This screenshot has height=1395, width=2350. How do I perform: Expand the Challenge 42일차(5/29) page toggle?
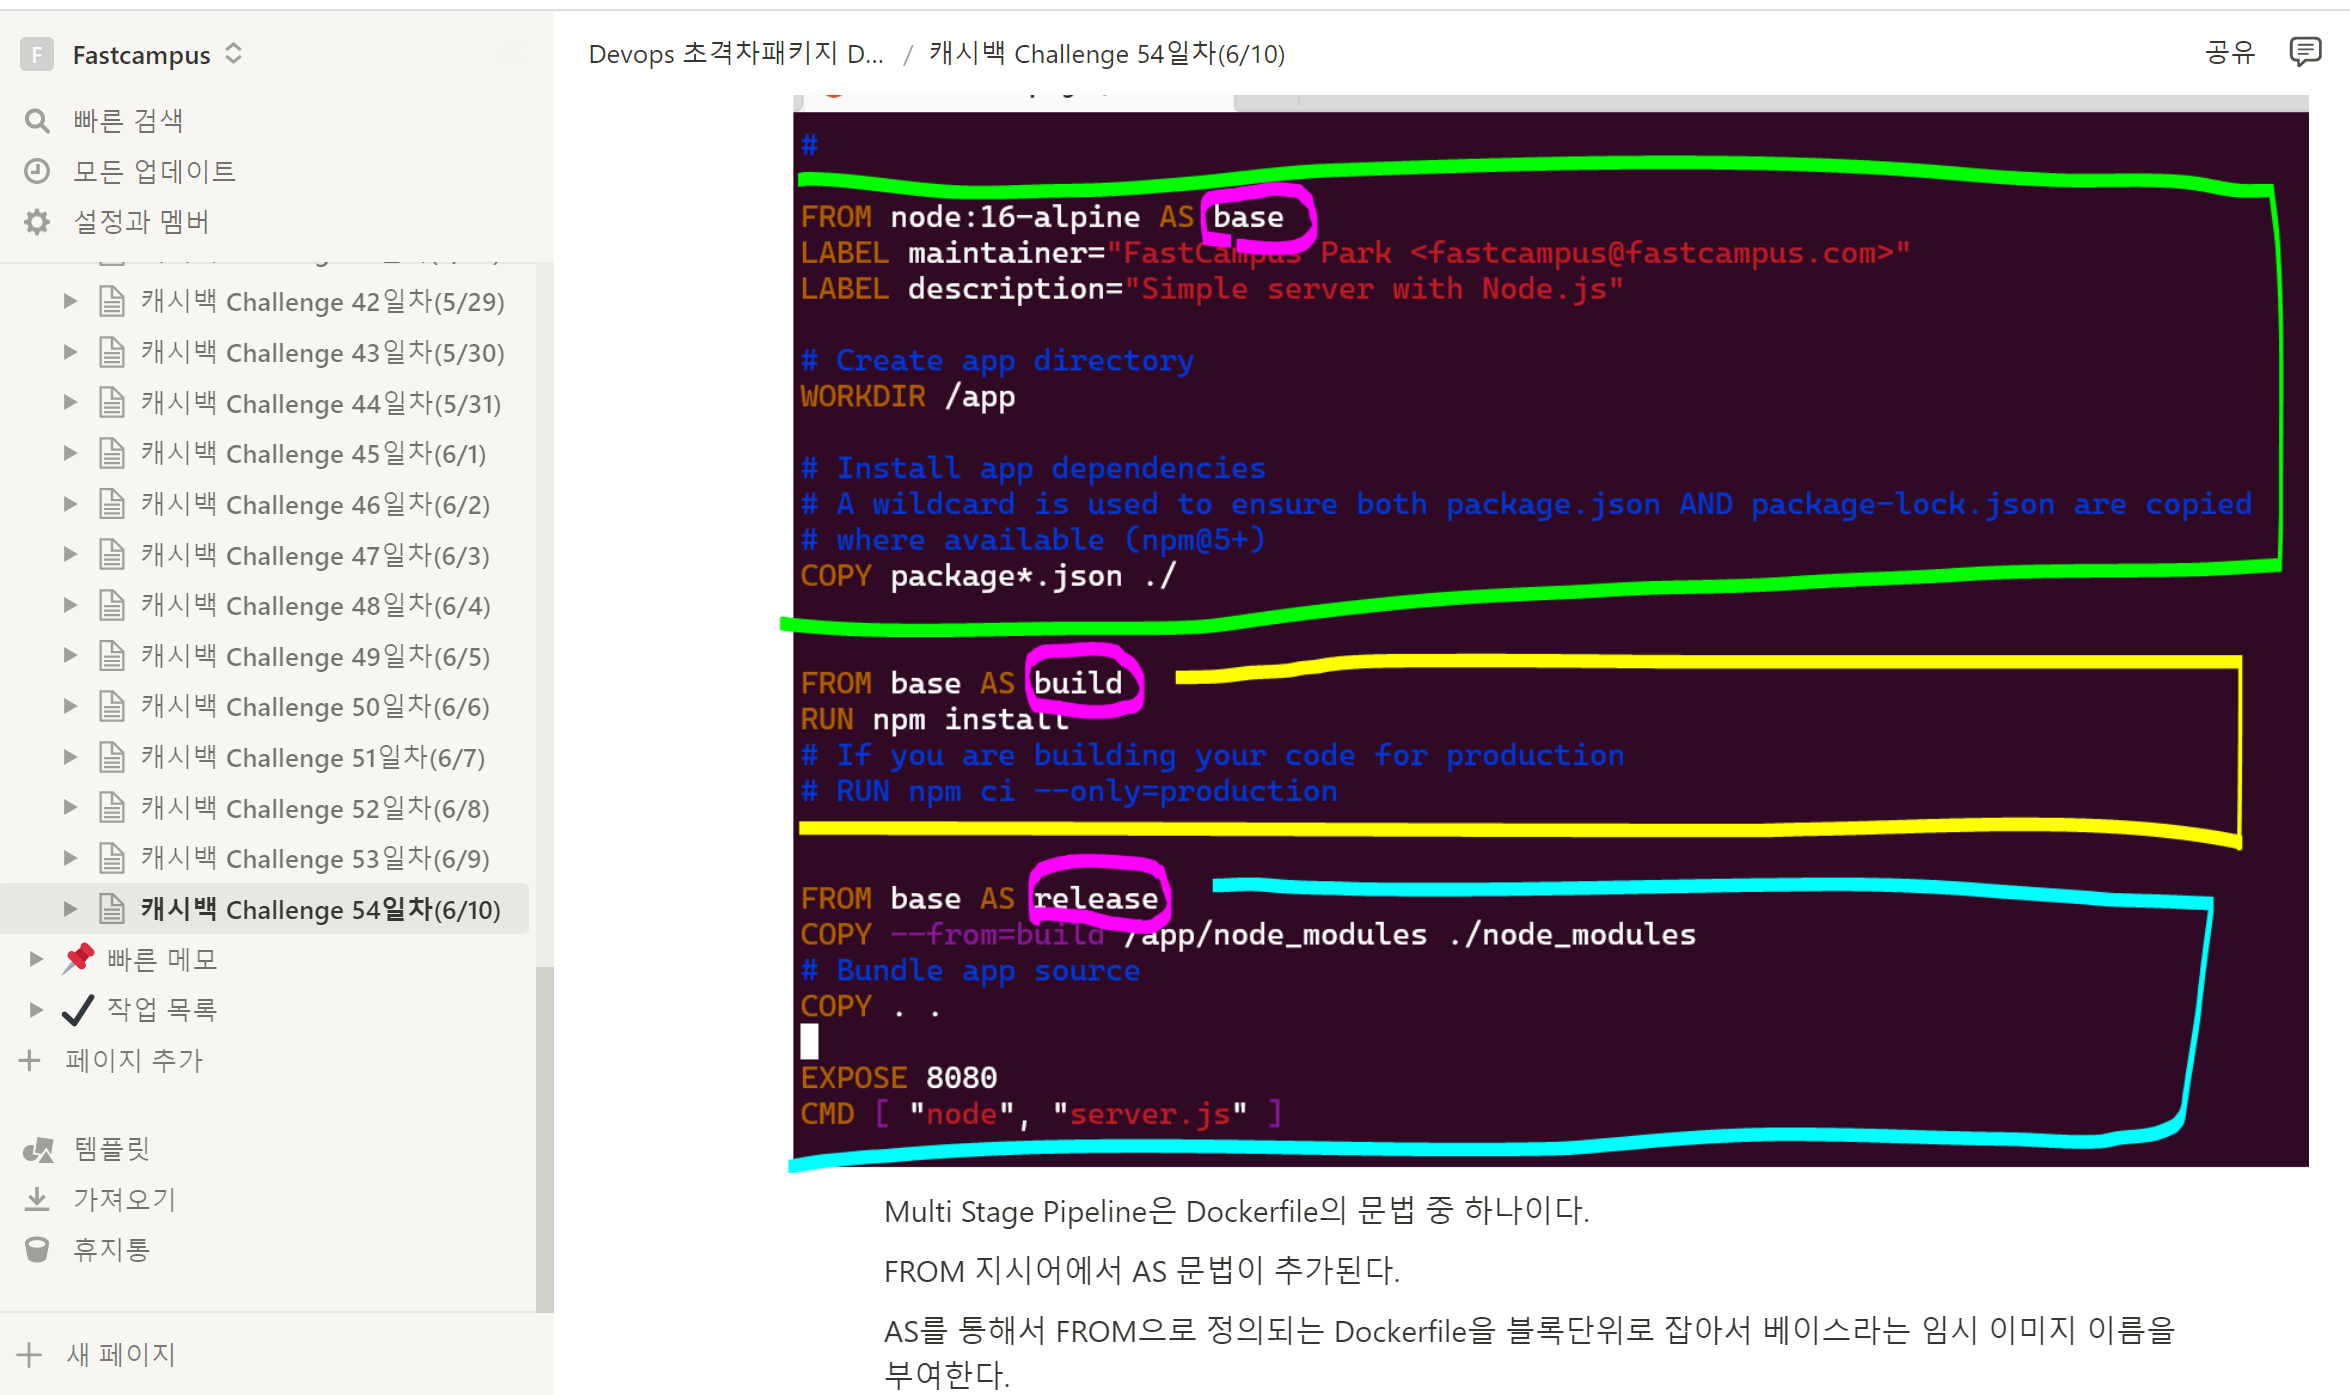70,301
